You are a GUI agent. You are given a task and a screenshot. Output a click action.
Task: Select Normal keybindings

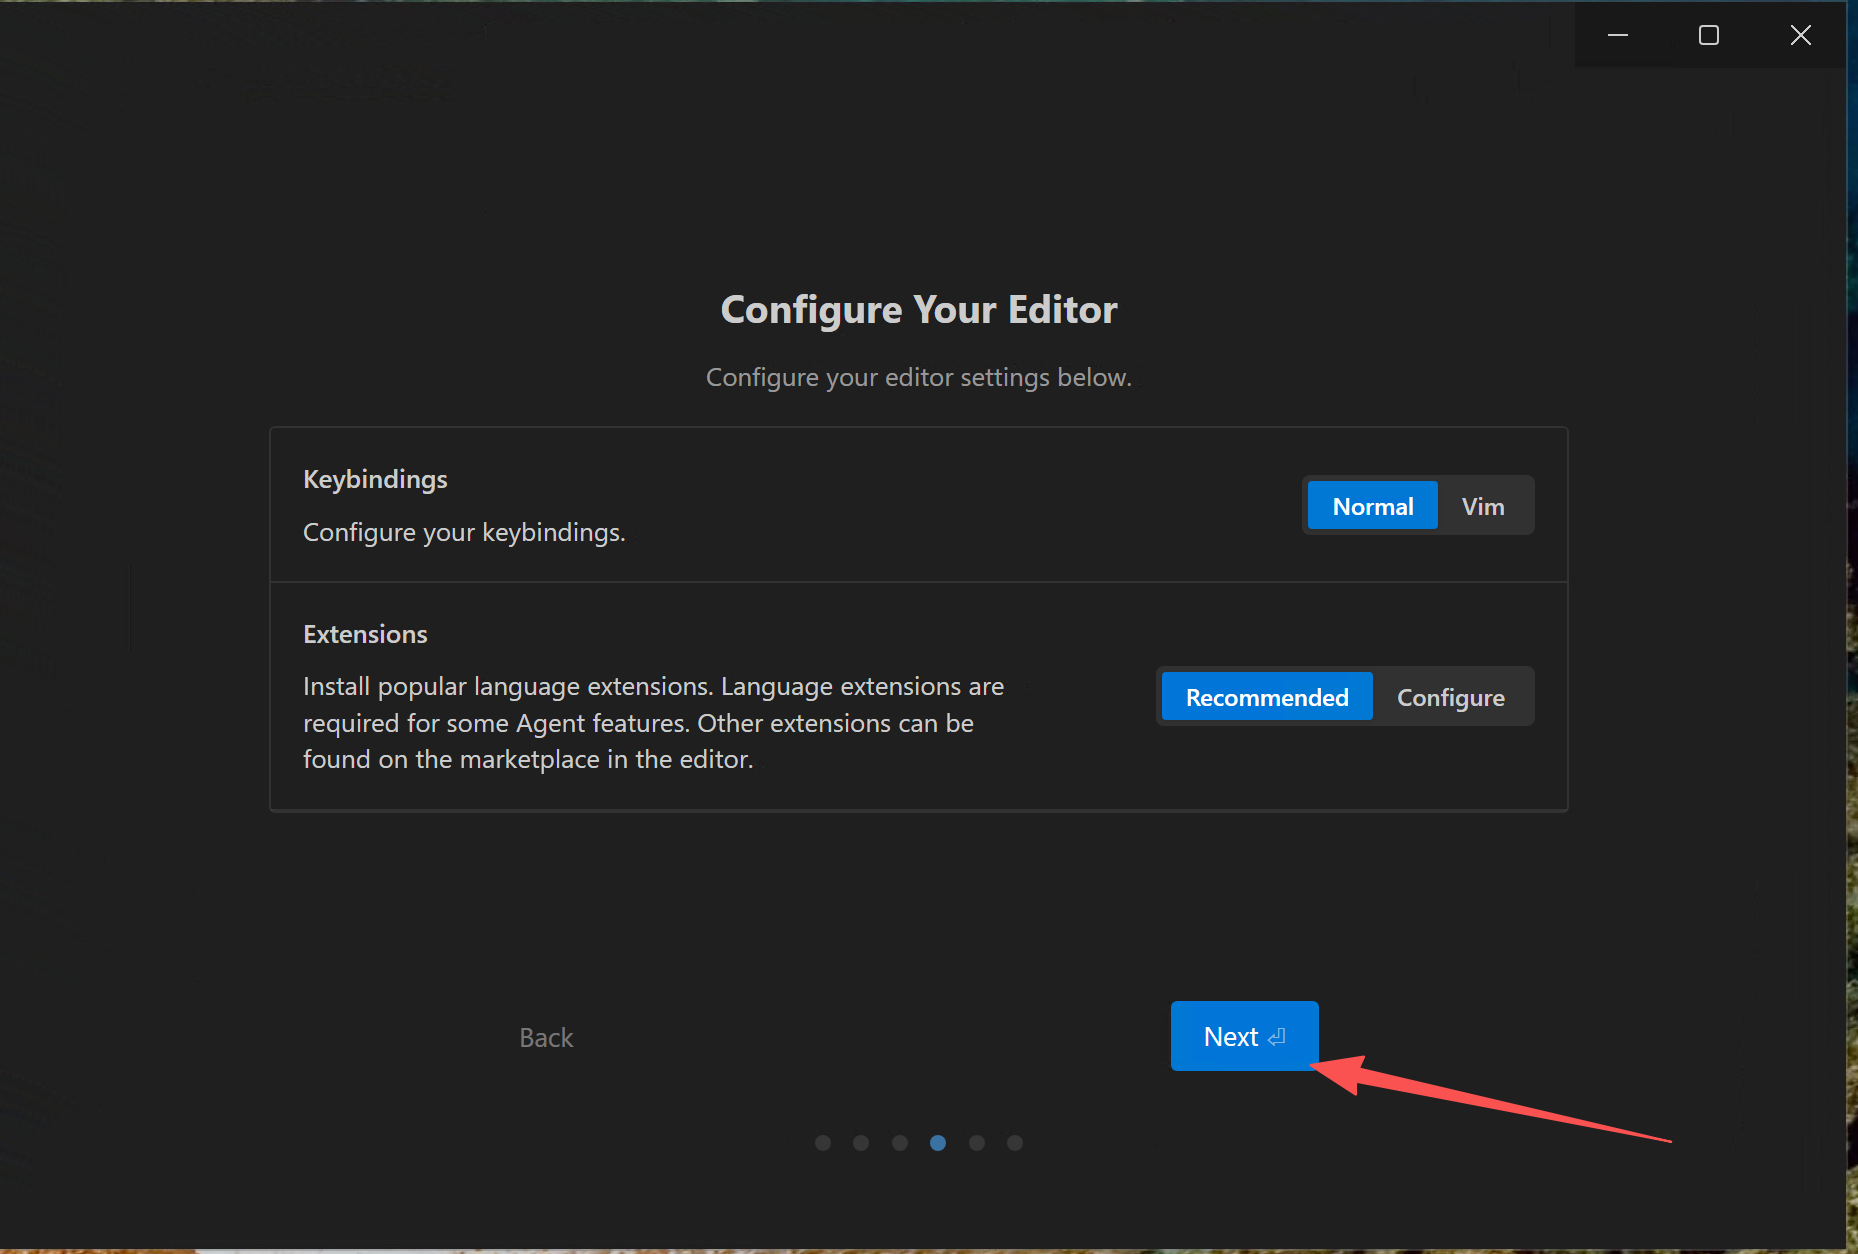pyautogui.click(x=1372, y=506)
